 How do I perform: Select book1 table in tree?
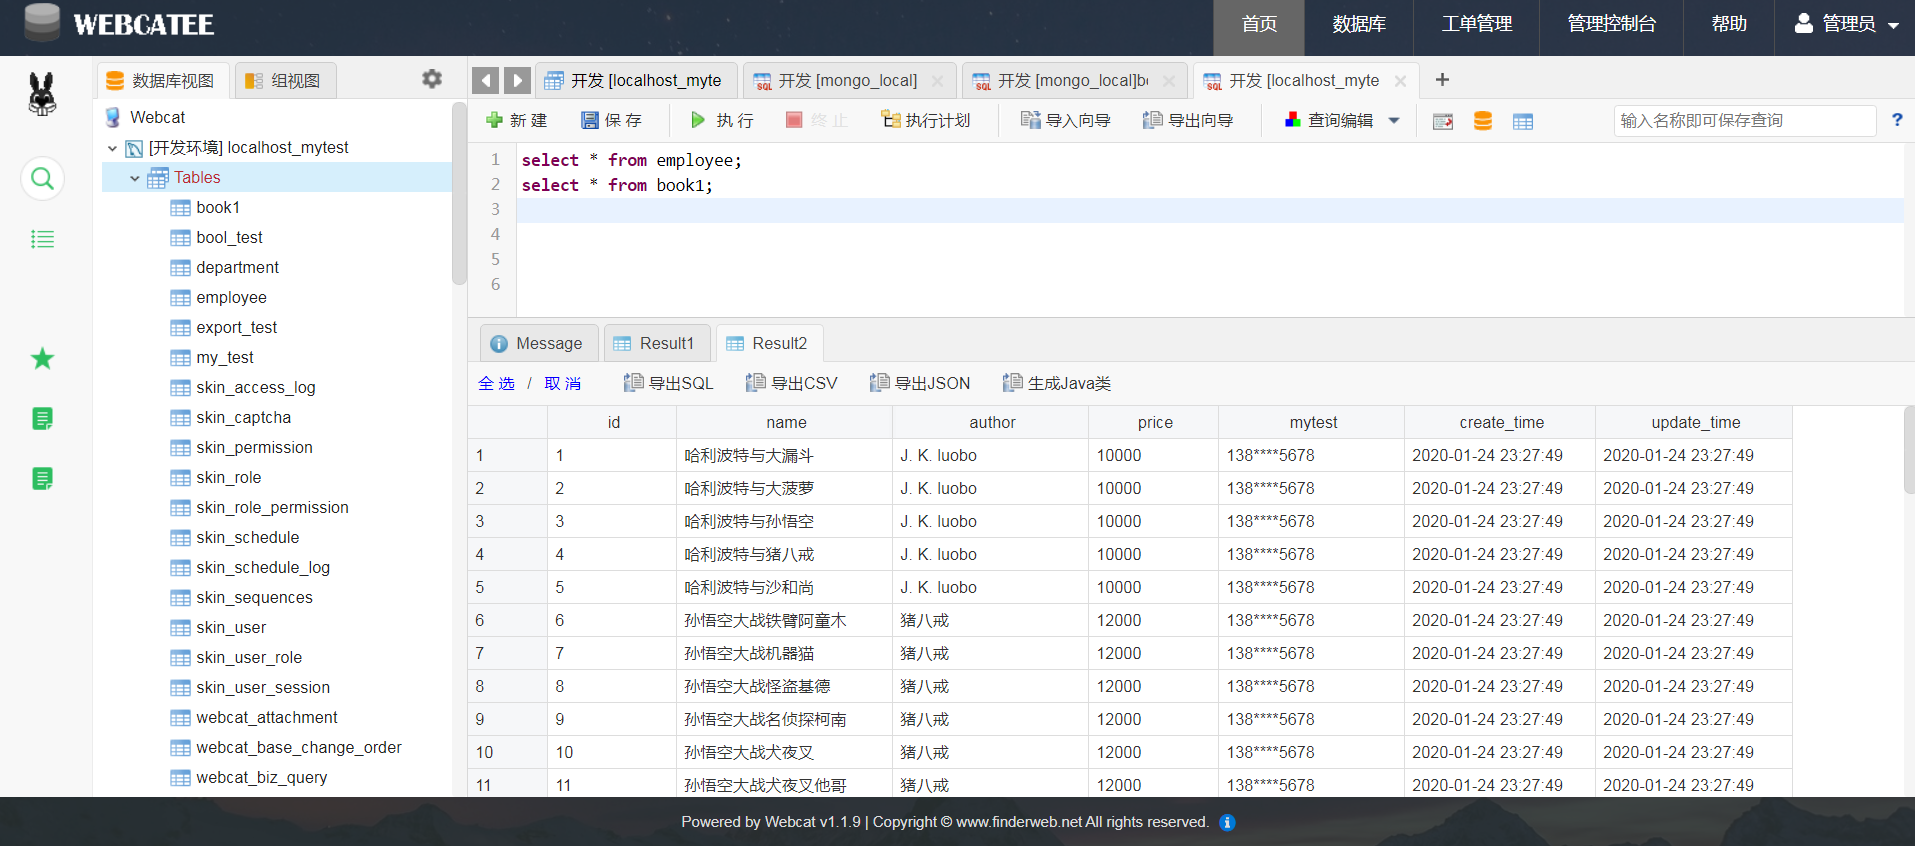pyautogui.click(x=218, y=207)
